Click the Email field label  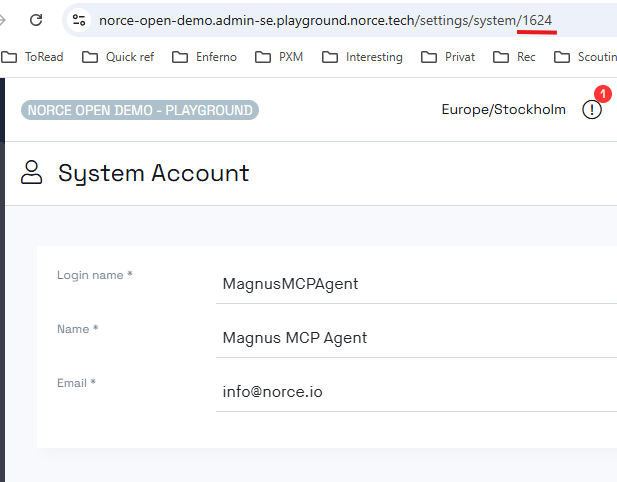click(x=76, y=383)
